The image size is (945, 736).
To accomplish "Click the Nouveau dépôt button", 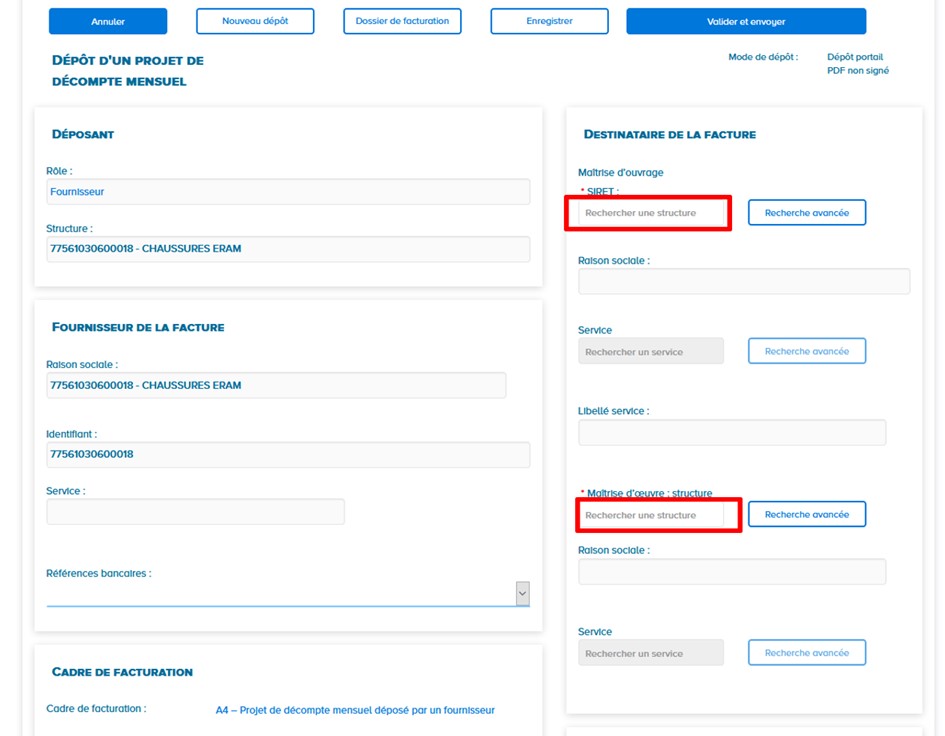I will (x=257, y=20).
